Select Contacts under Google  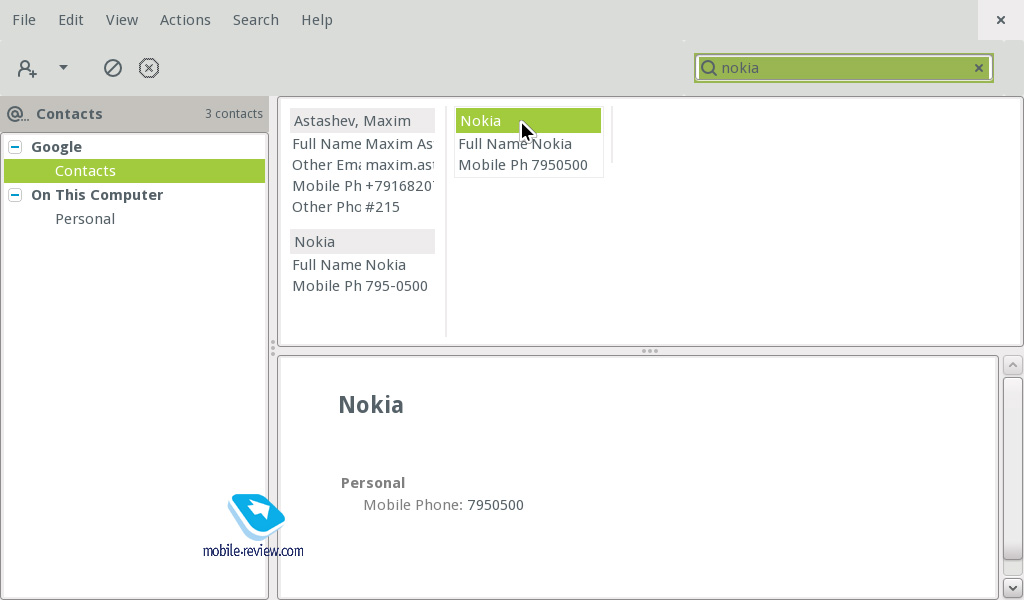pos(135,171)
